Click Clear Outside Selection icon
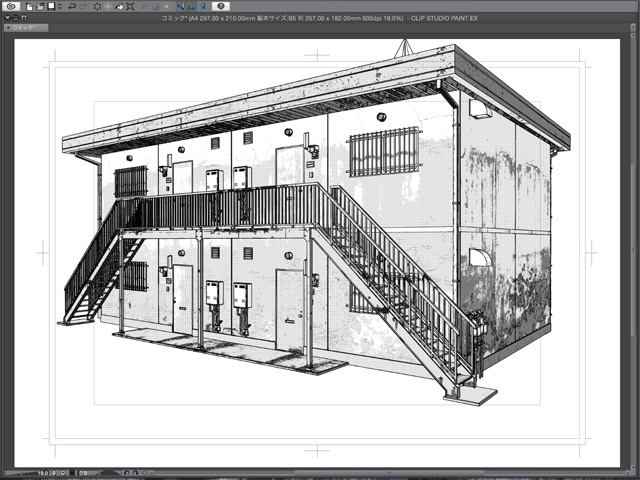Screen dimensions: 640x480 coord(108,7)
